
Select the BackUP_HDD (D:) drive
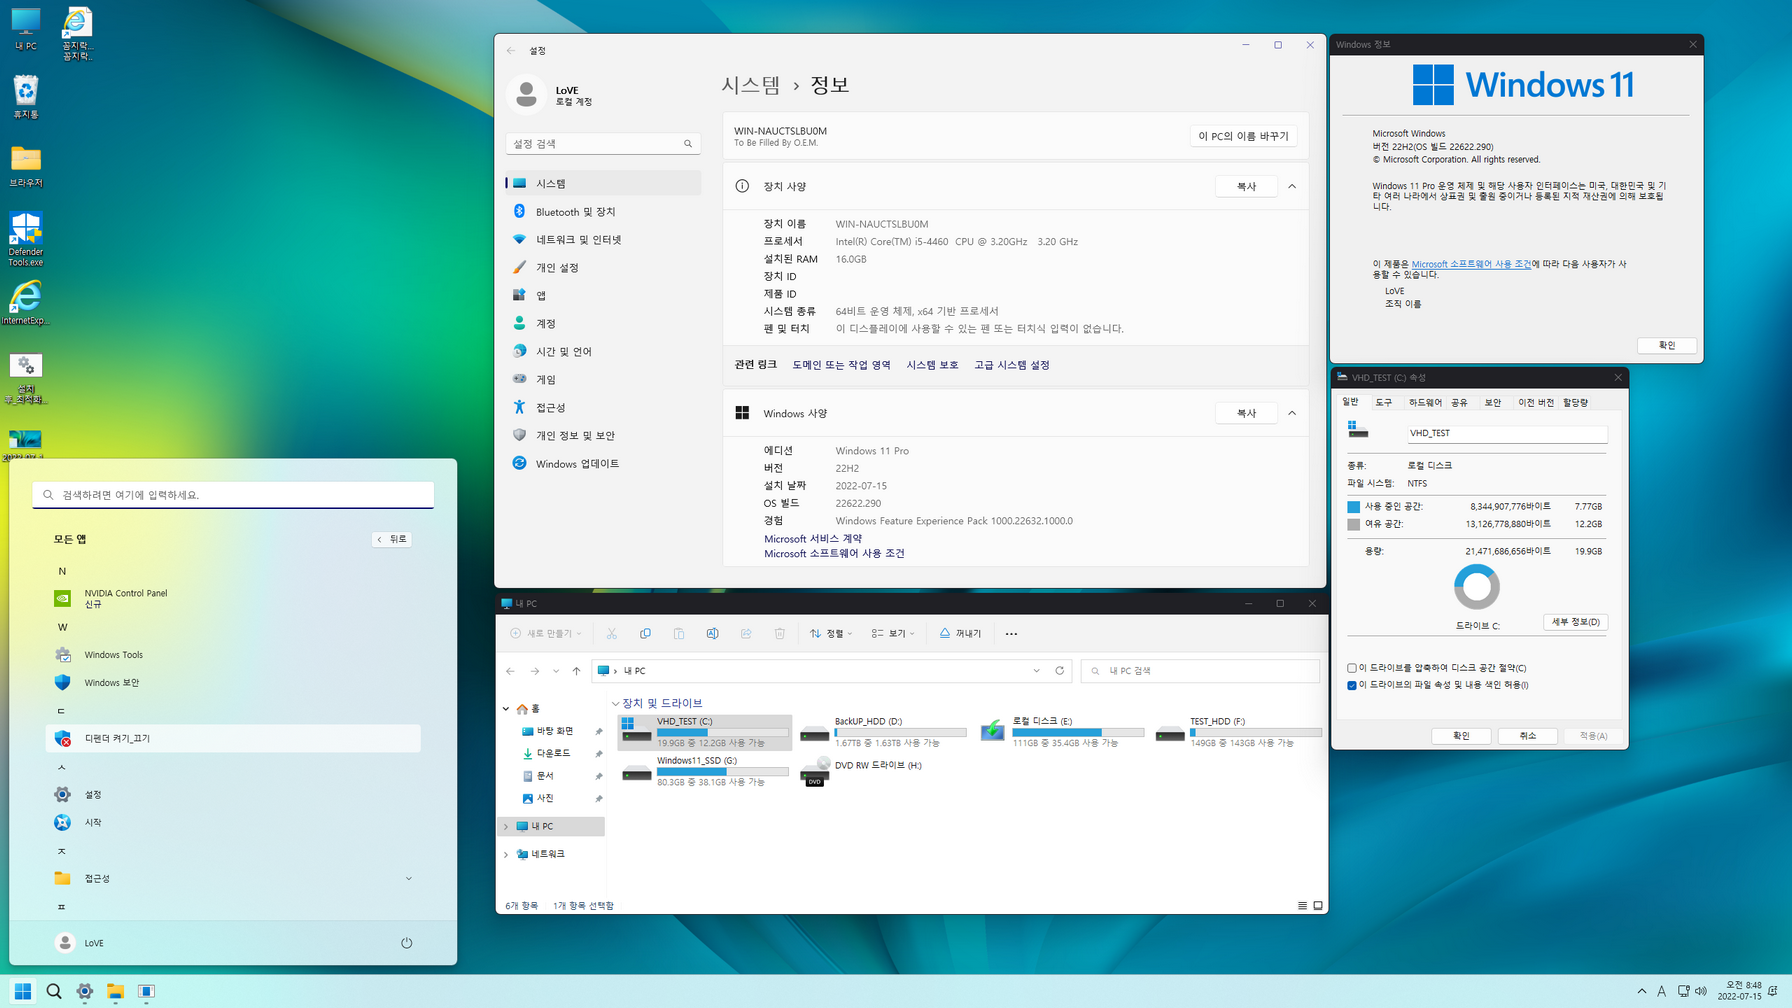(883, 732)
